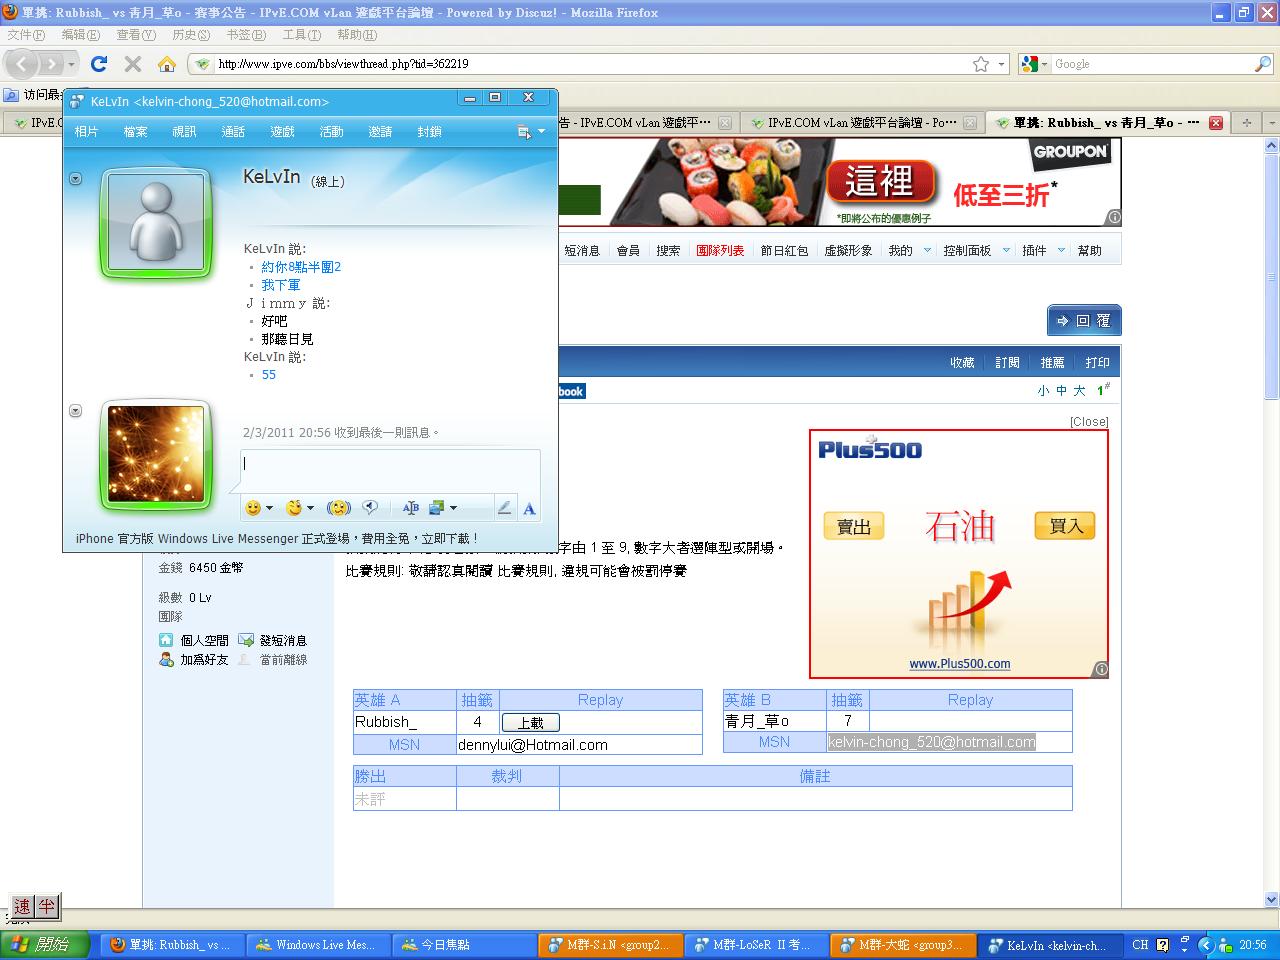This screenshot has height=960, width=1280.
Task: Click the 買入 buy button in Plus500 ad
Action: (x=1065, y=526)
